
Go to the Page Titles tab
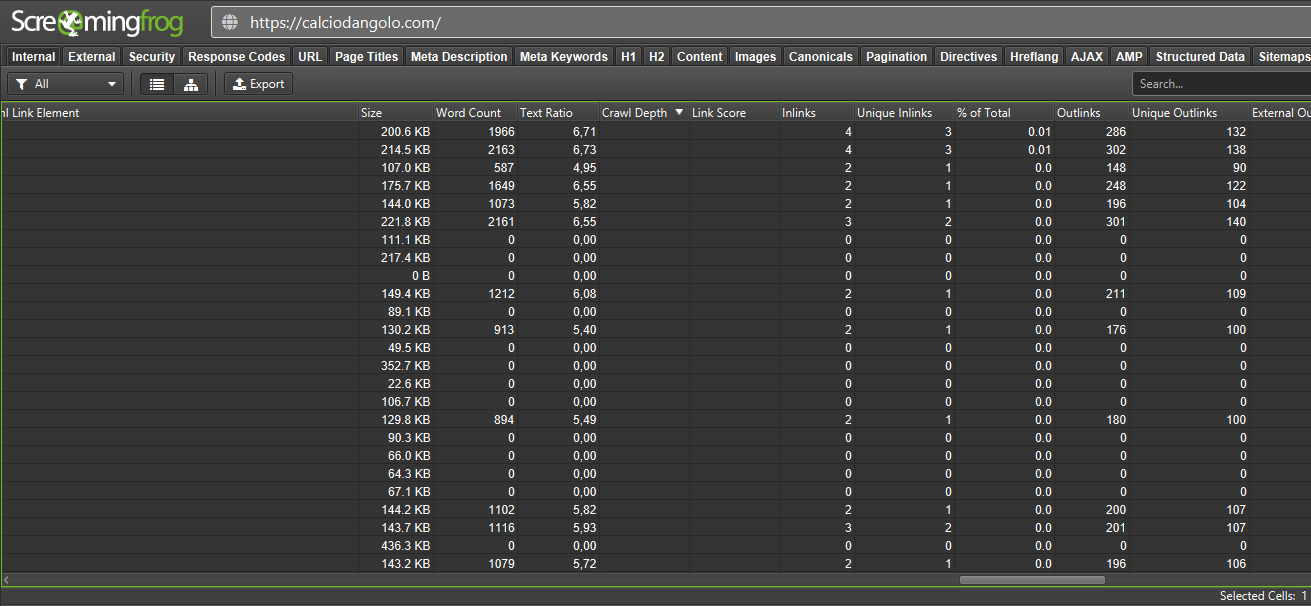point(366,57)
